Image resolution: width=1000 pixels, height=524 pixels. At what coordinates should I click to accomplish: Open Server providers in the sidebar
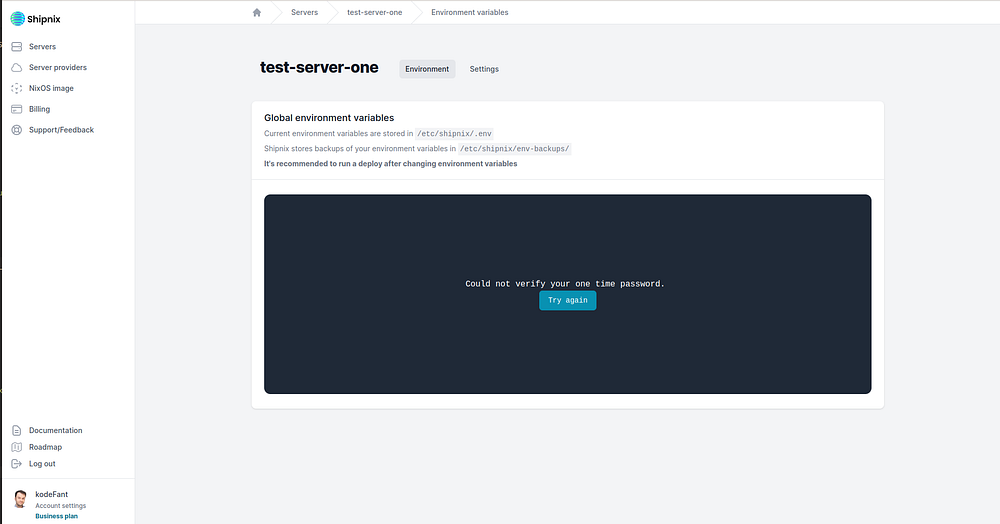[x=57, y=68]
